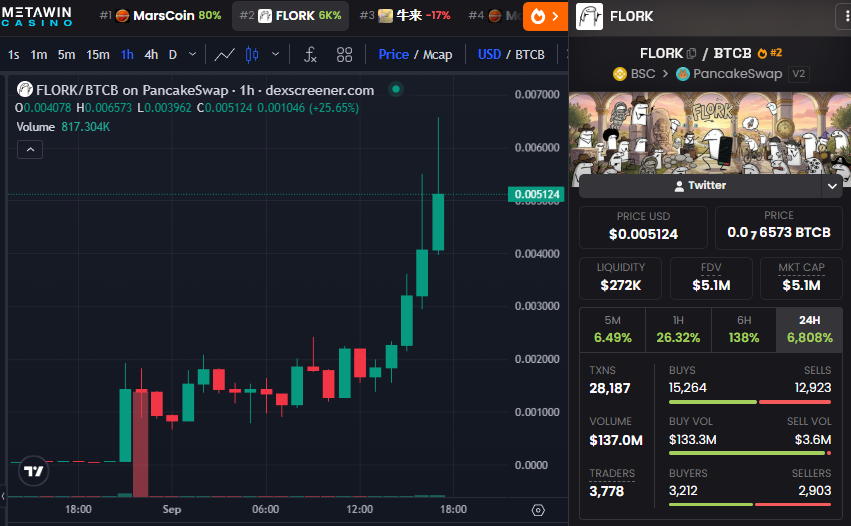Click the orange fire trending button
This screenshot has height=526, width=851.
pos(545,16)
